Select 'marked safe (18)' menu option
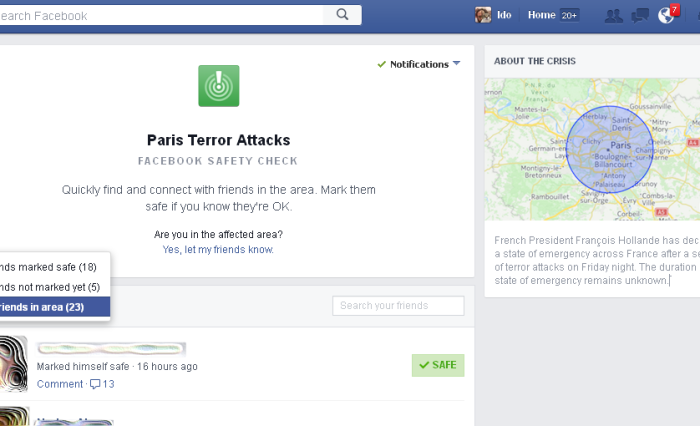The image size is (700, 426). (54, 267)
